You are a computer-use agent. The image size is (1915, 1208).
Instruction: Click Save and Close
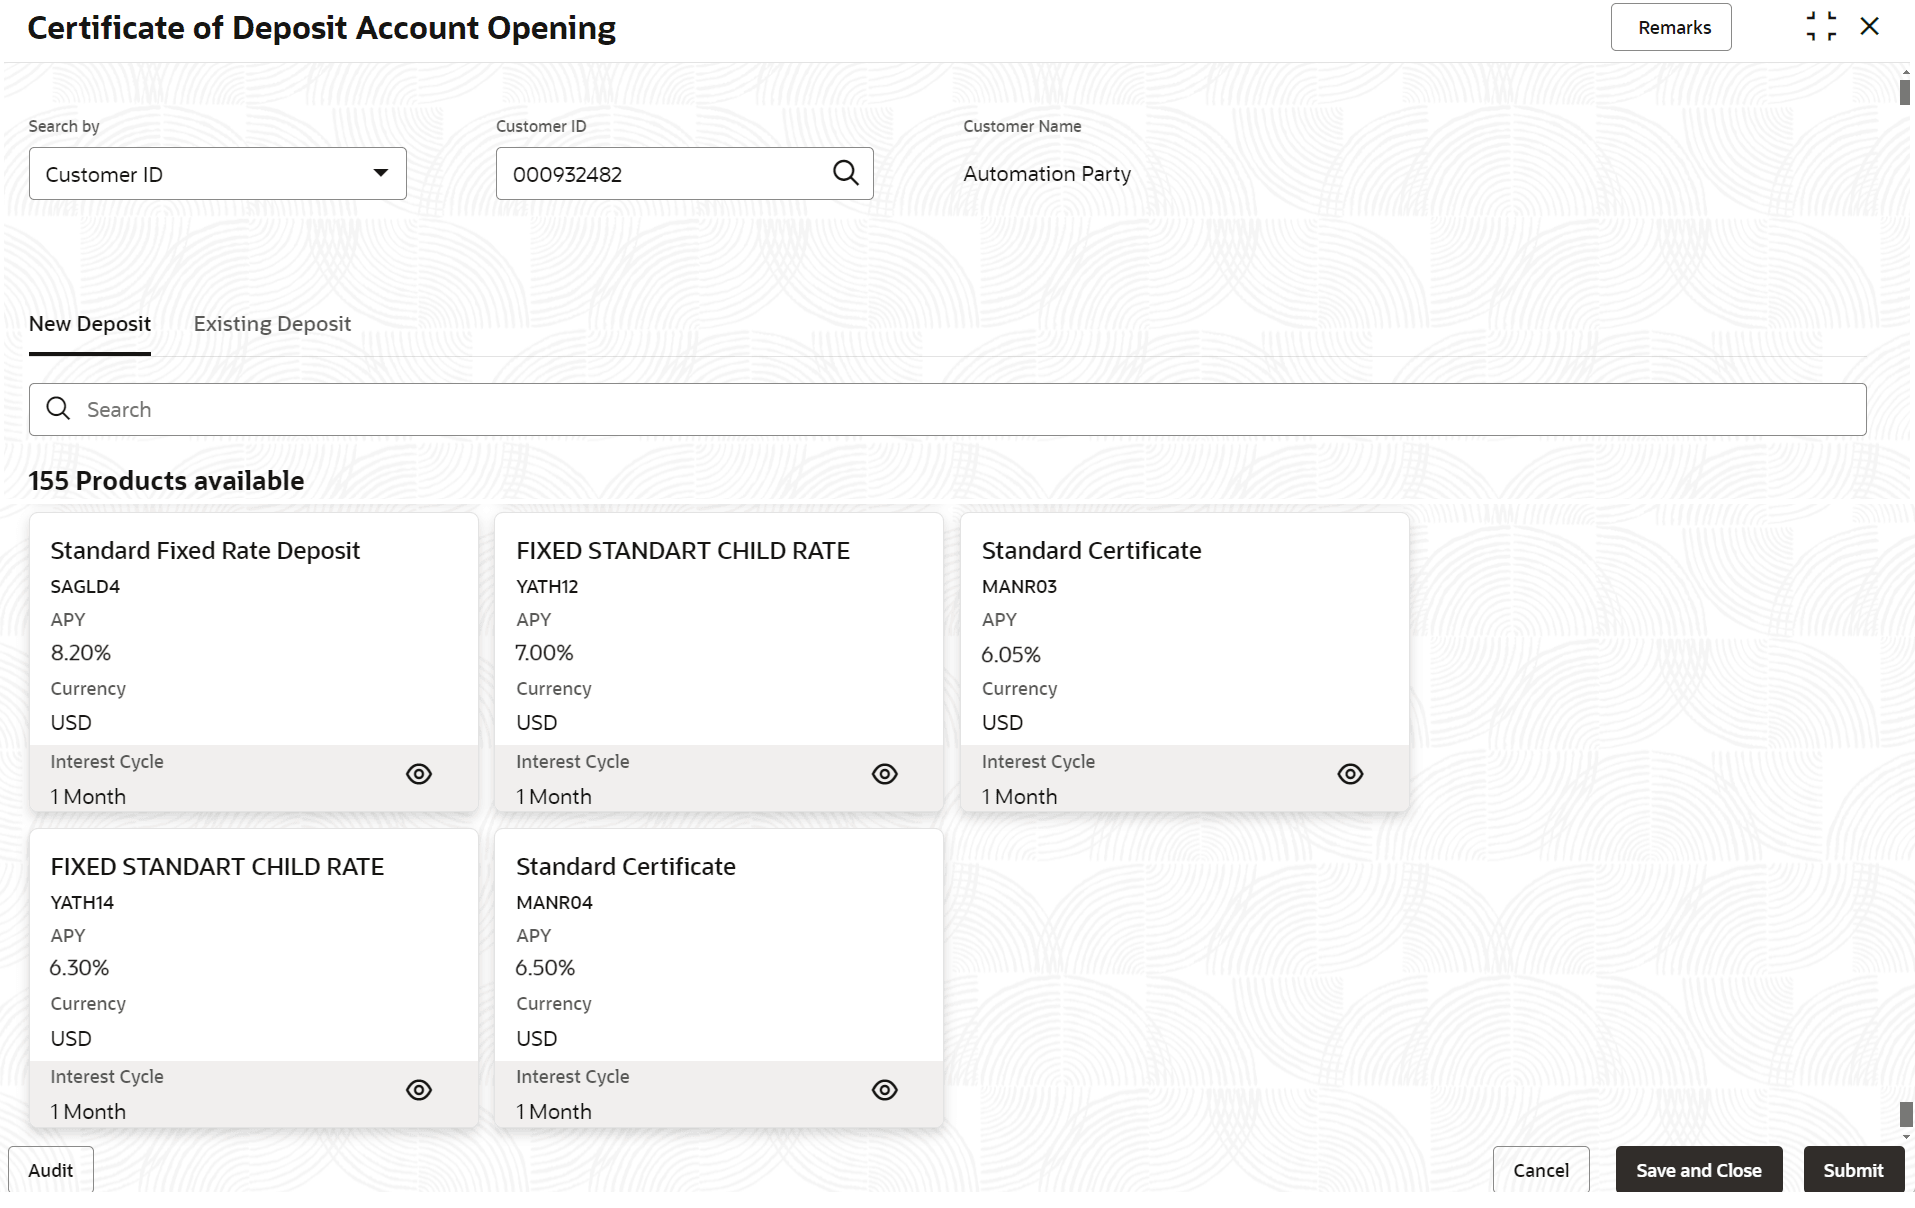(1698, 1170)
